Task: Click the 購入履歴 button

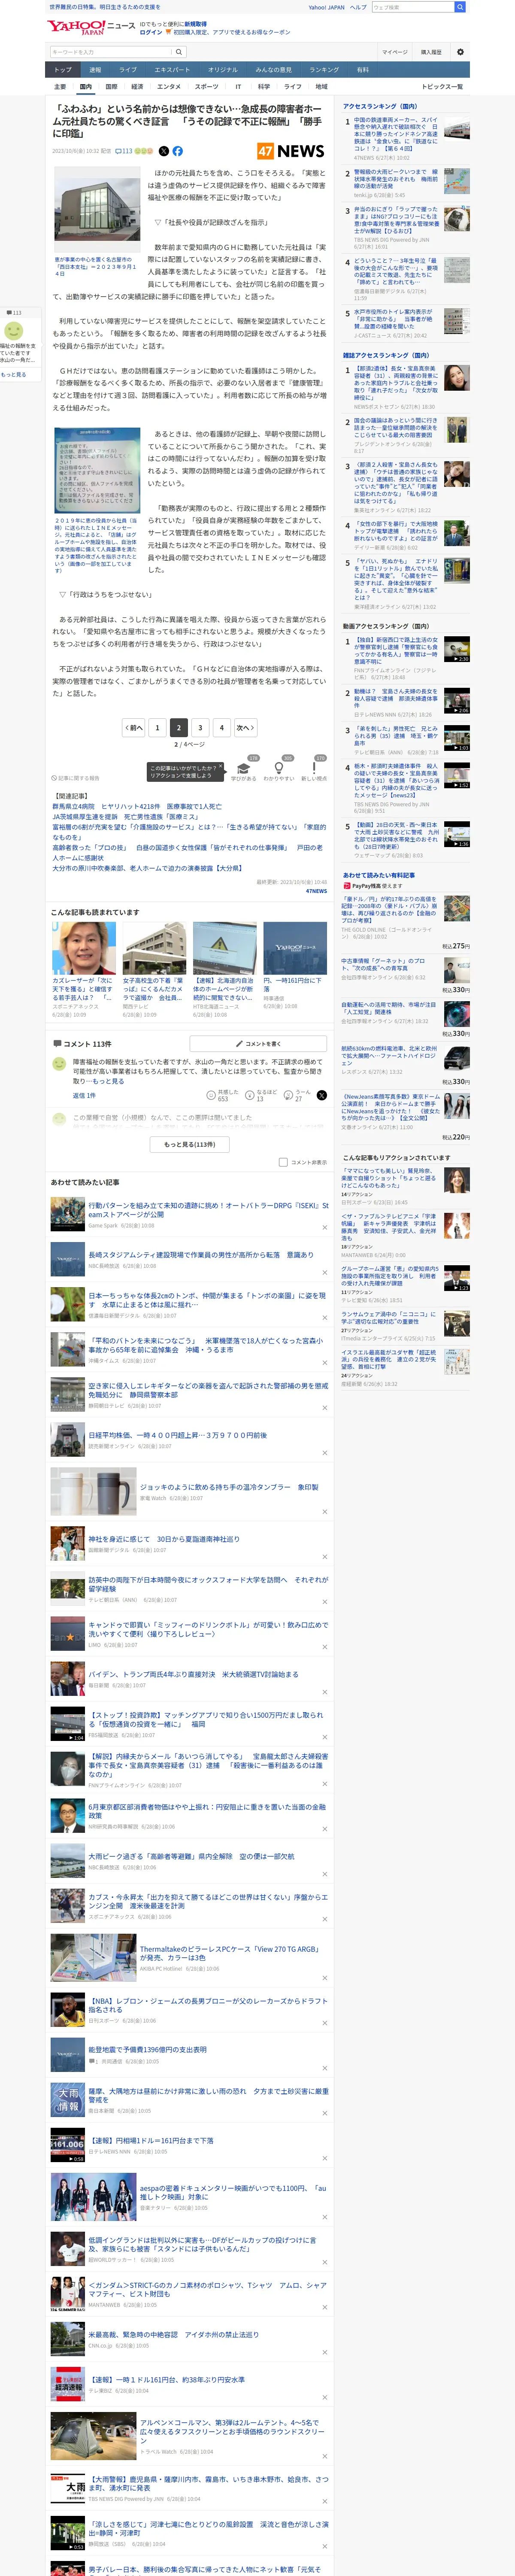Action: 431,52
